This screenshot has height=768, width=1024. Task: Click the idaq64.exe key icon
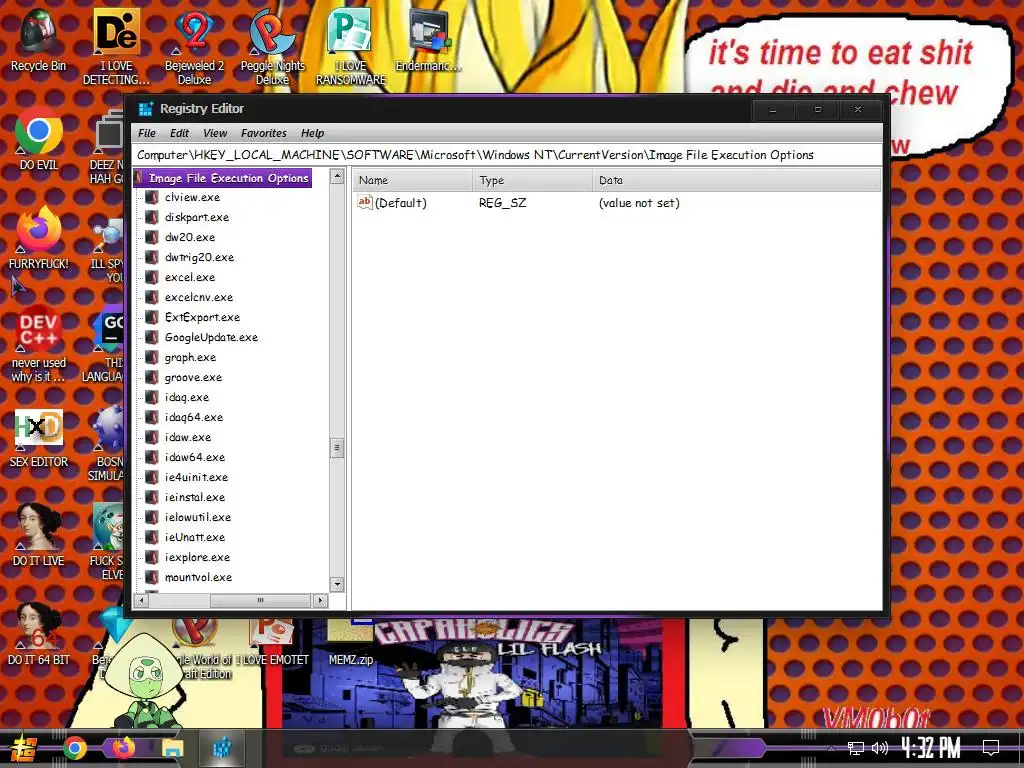(152, 417)
